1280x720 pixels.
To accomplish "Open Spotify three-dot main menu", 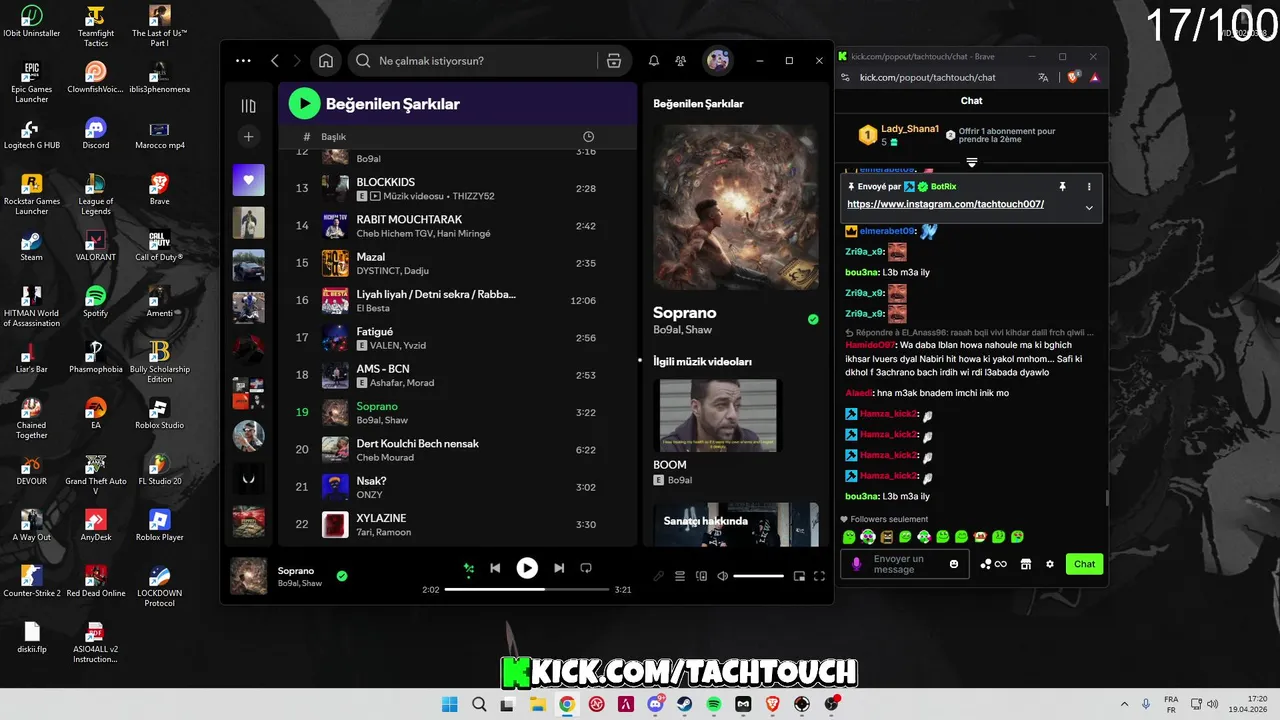I will [243, 61].
